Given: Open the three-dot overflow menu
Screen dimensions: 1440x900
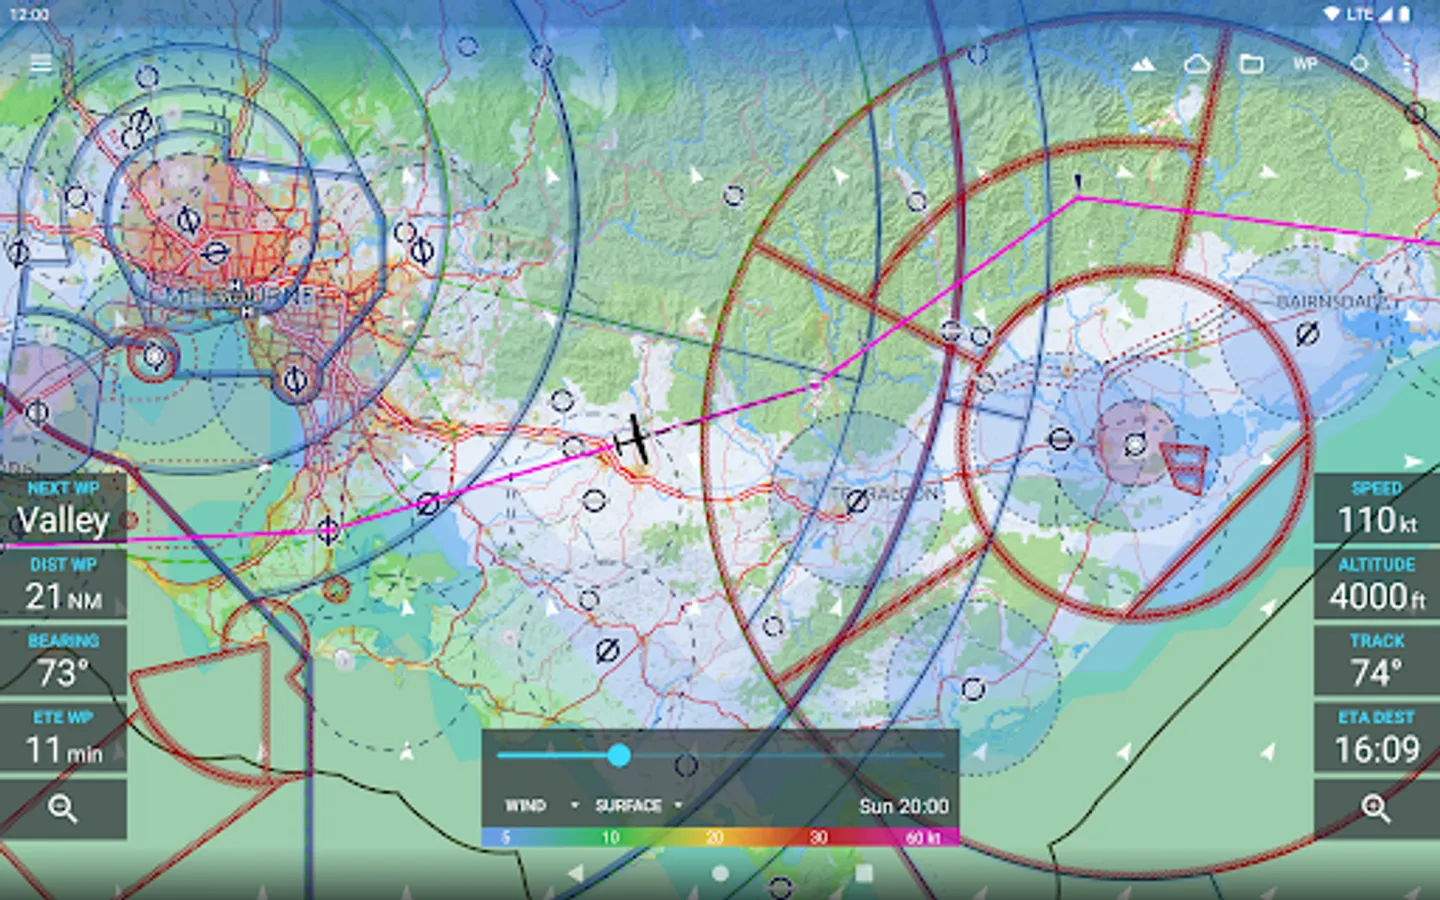Looking at the screenshot, I should click(1407, 64).
